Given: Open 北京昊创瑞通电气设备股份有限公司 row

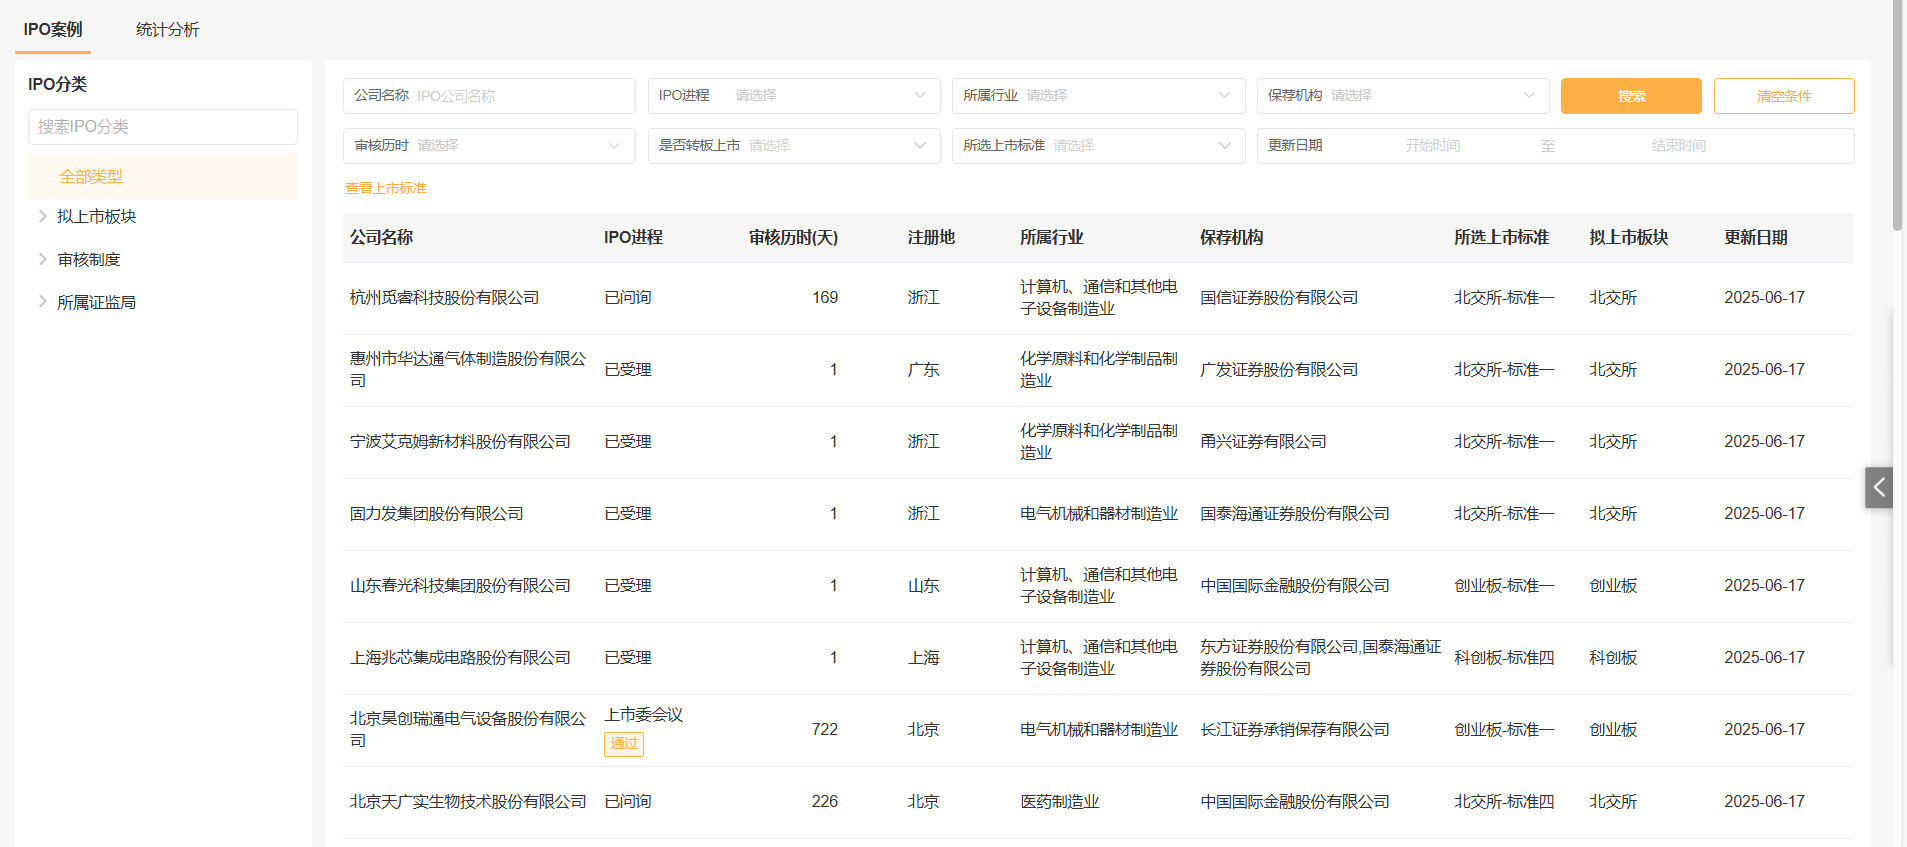Looking at the screenshot, I should click(1098, 730).
